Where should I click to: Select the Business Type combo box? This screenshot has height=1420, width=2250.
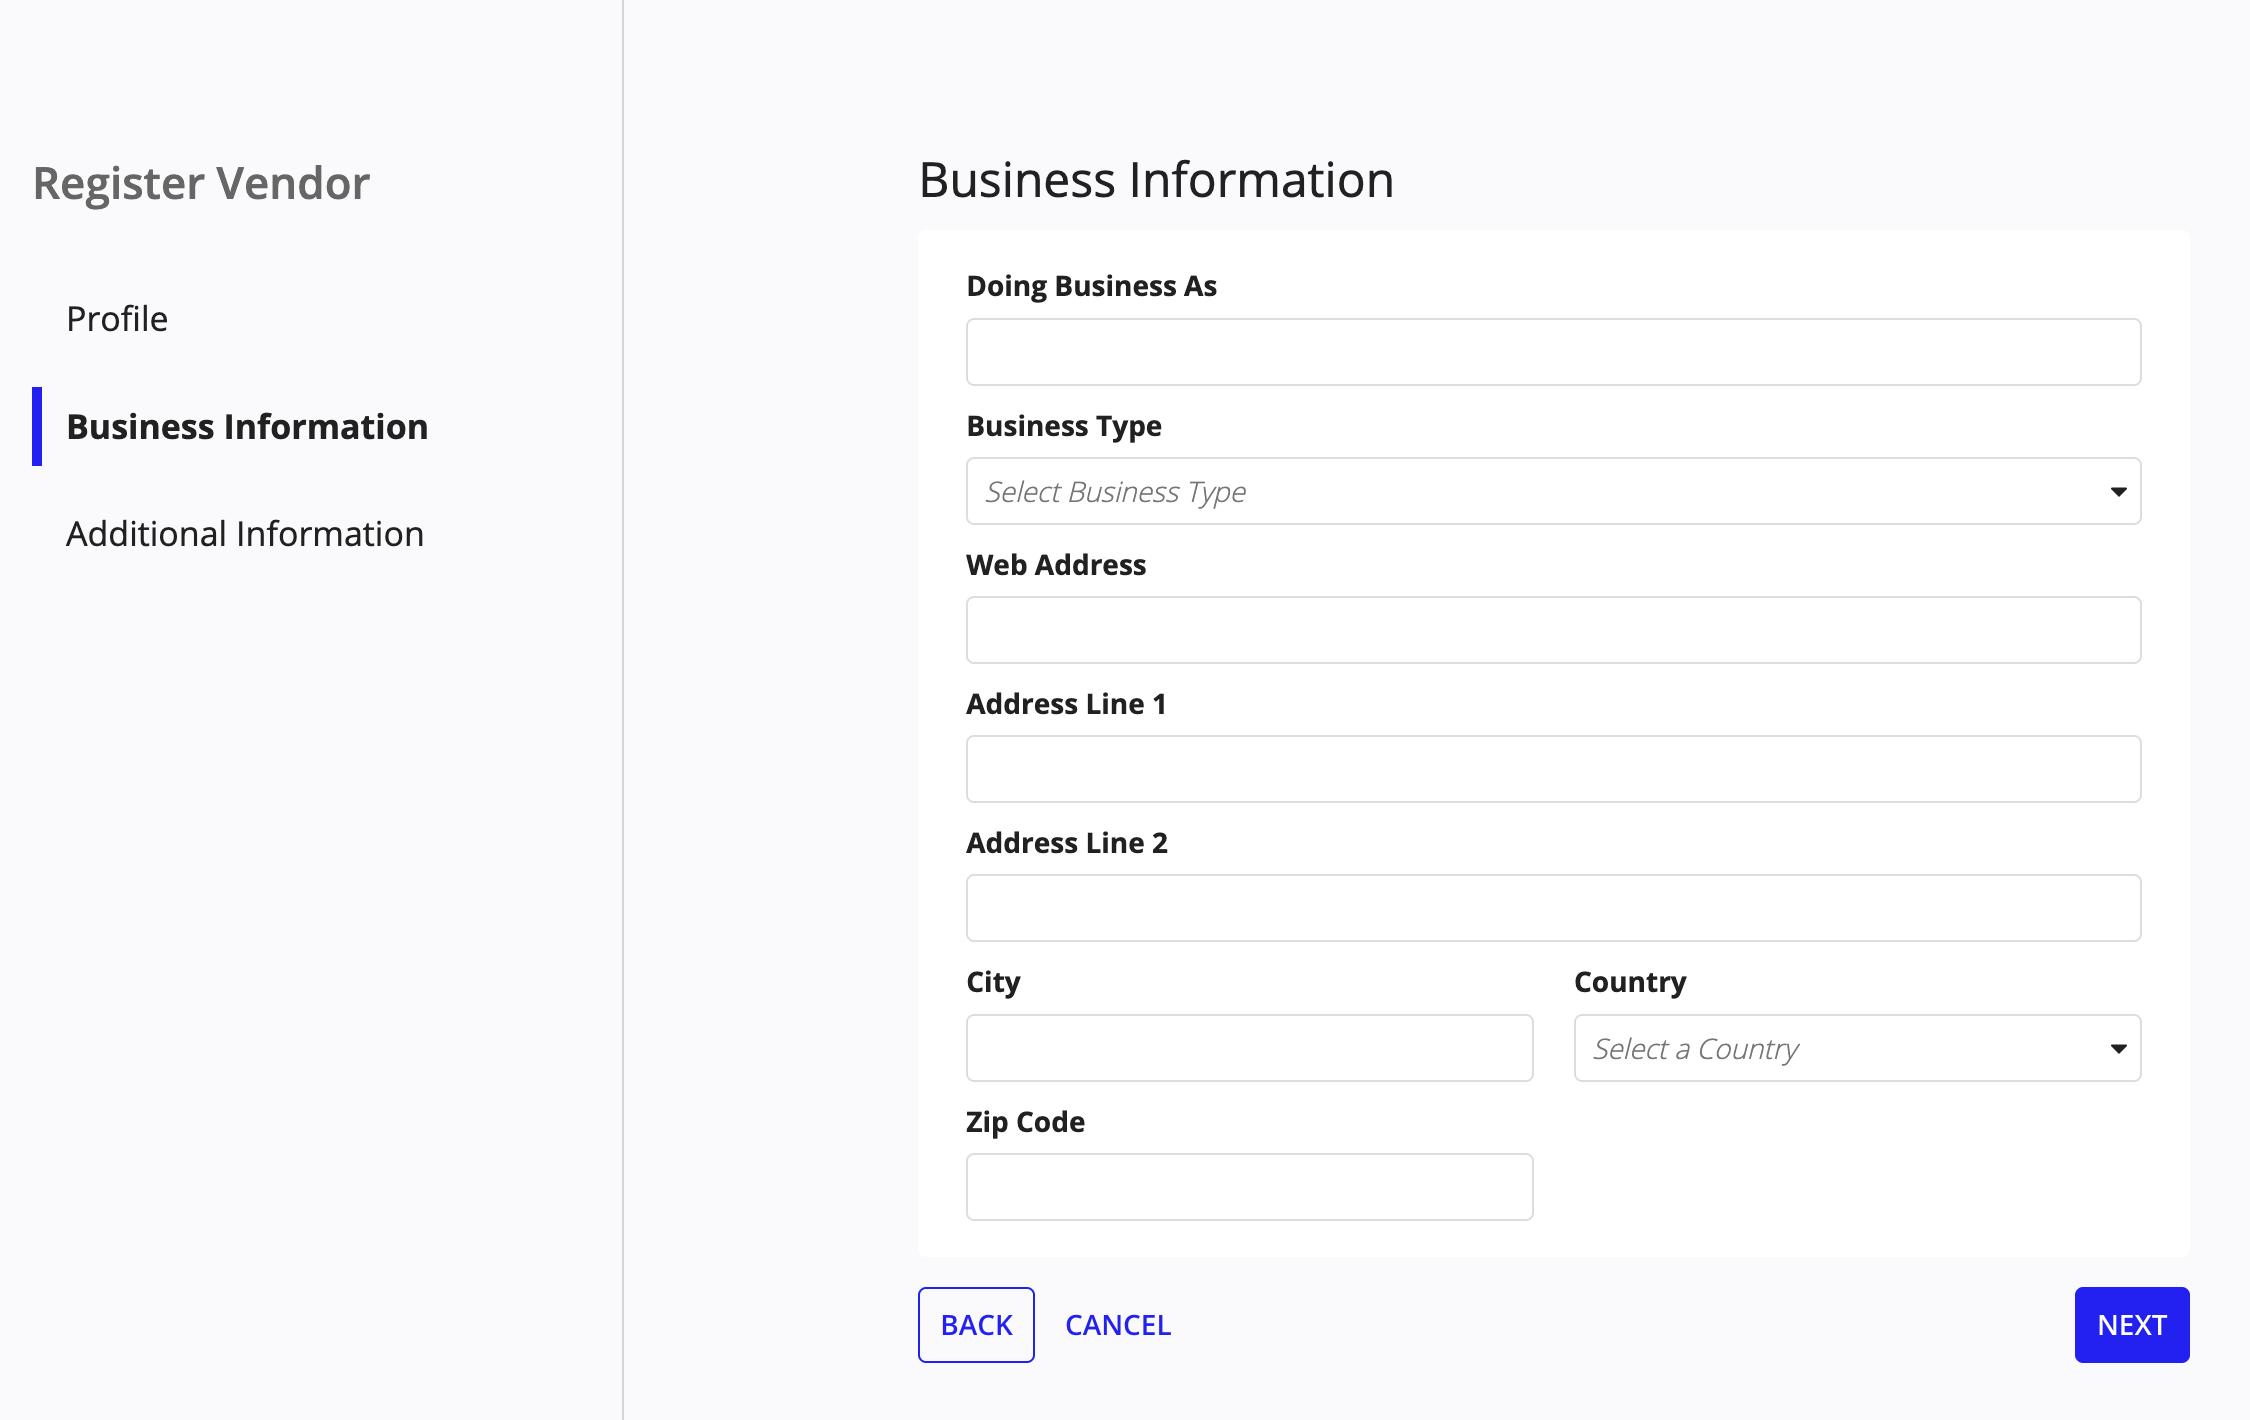tap(1555, 491)
